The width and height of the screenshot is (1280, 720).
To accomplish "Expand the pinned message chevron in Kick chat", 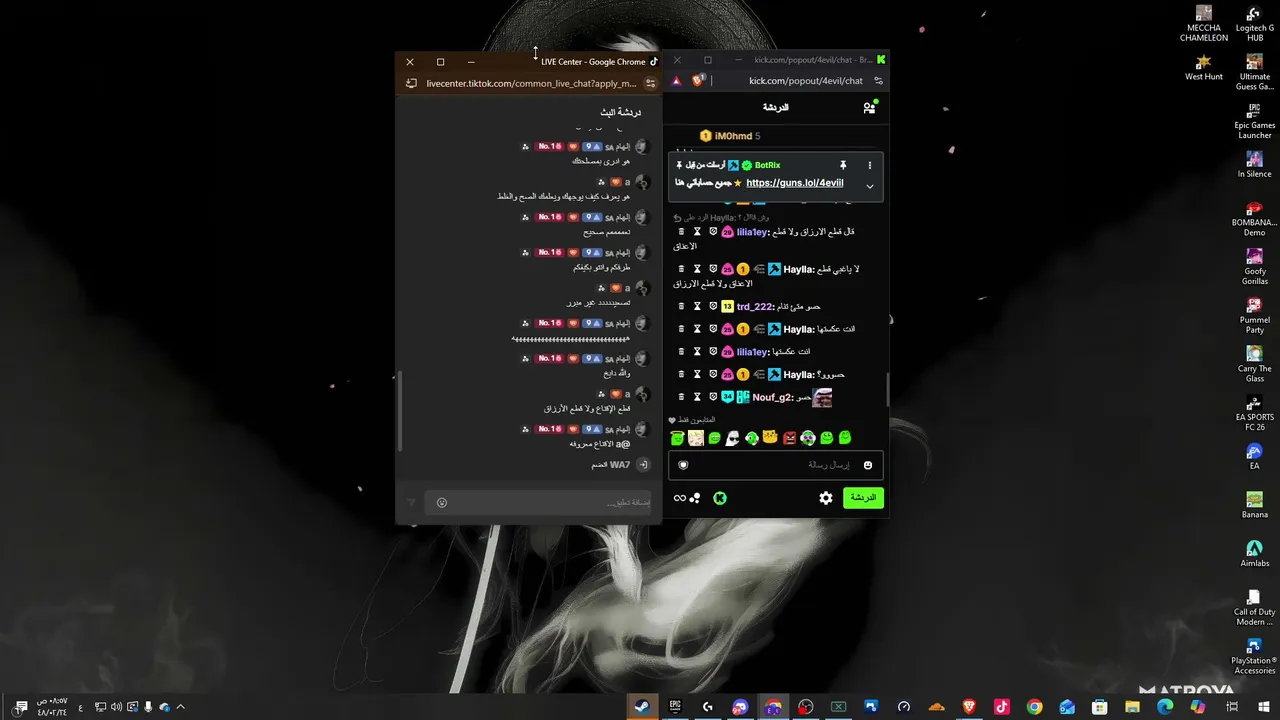I will 870,186.
